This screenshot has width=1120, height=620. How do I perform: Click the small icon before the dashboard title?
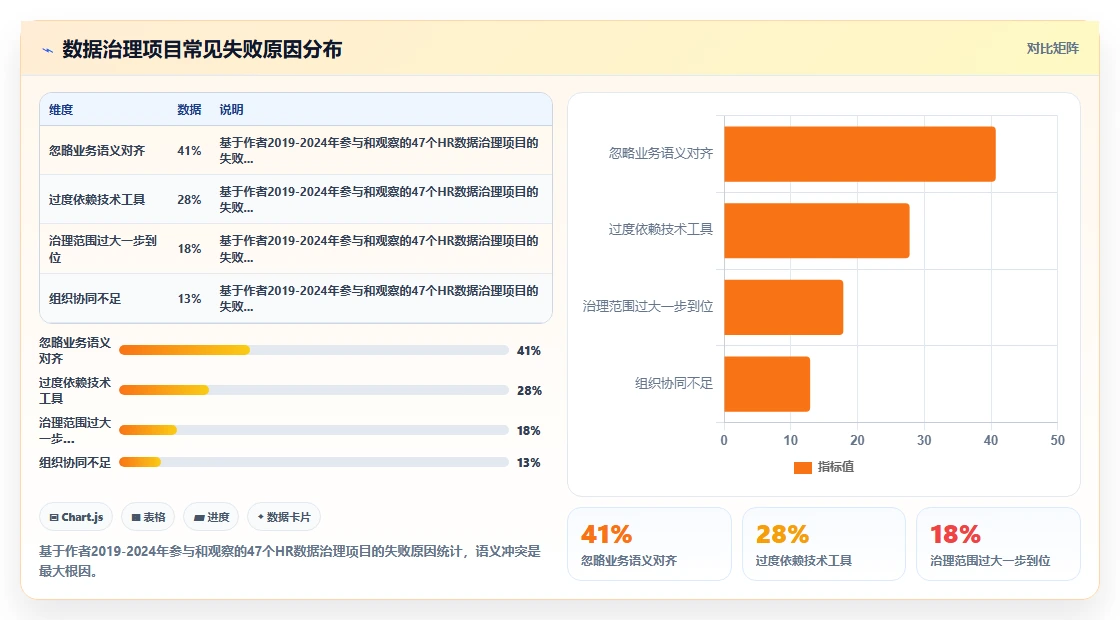coord(47,50)
